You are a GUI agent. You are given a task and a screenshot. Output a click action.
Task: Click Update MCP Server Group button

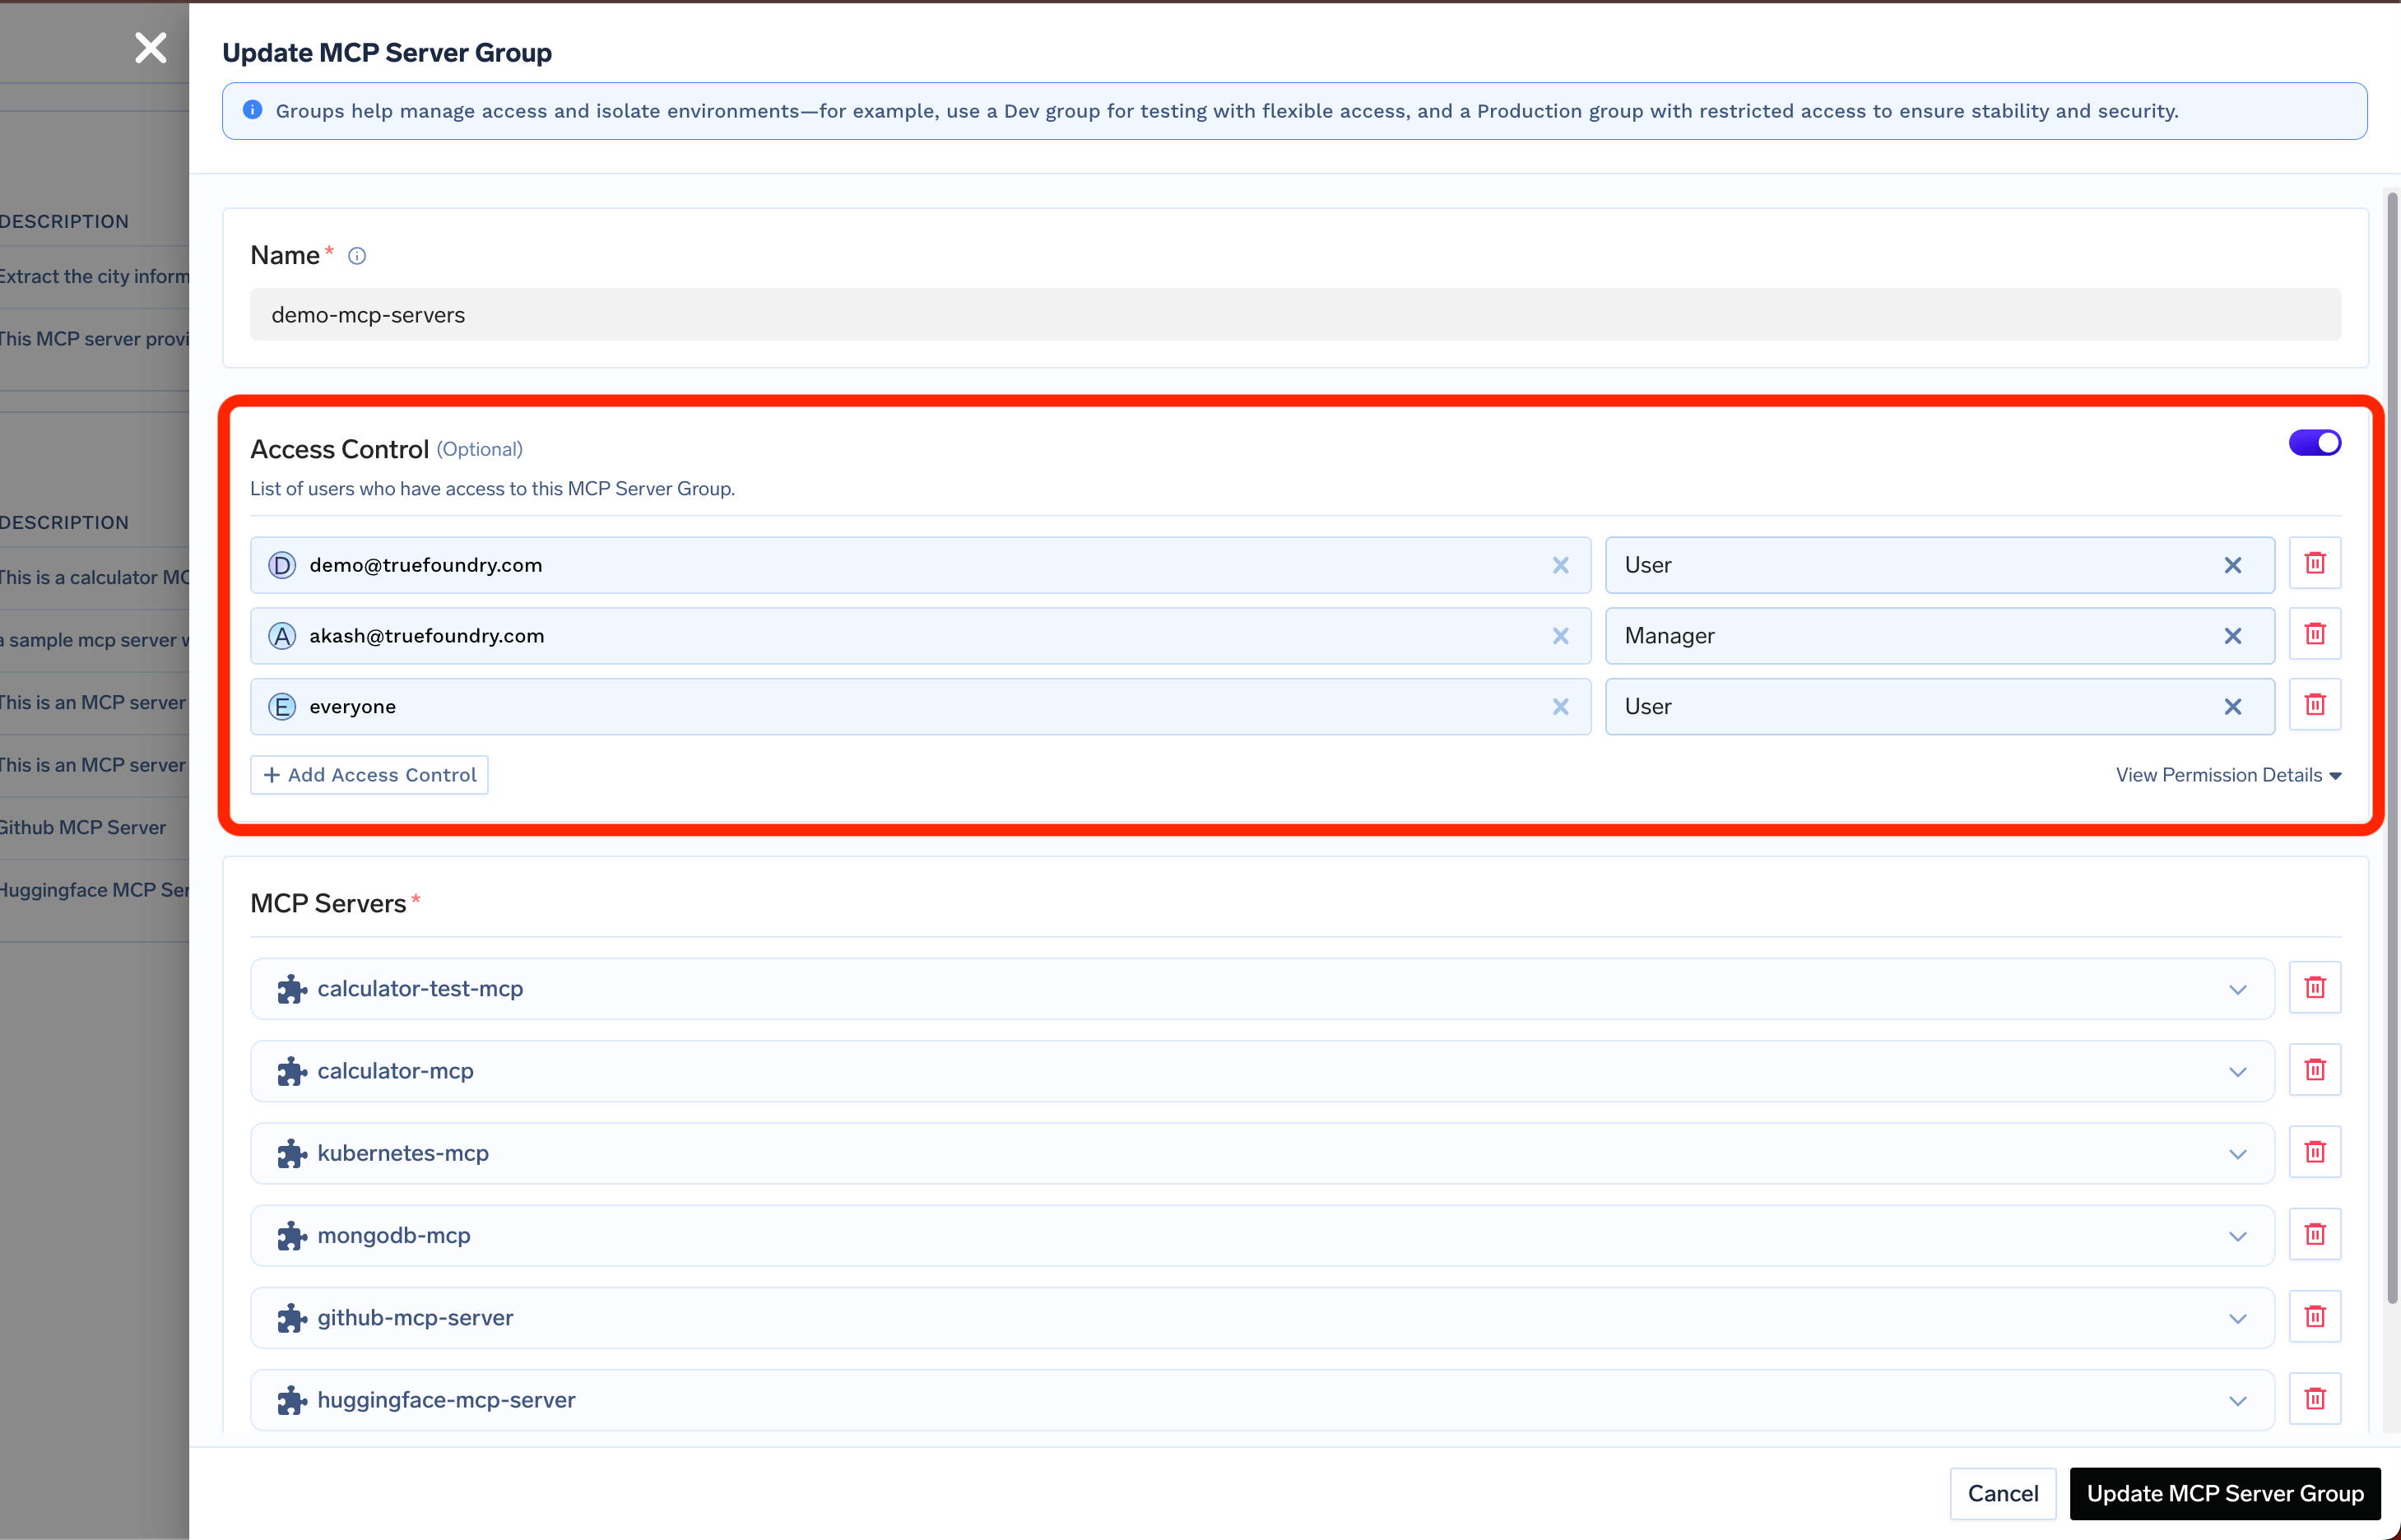[x=2224, y=1493]
